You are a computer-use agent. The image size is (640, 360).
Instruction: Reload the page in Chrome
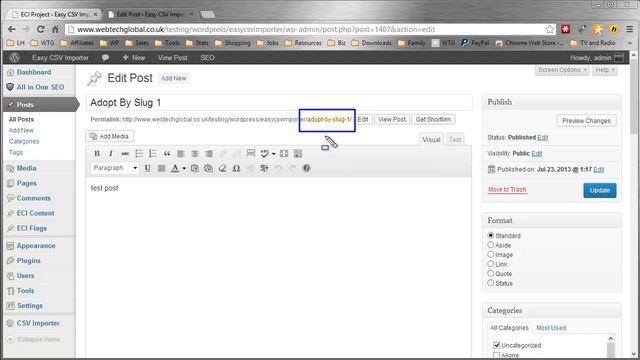point(40,29)
